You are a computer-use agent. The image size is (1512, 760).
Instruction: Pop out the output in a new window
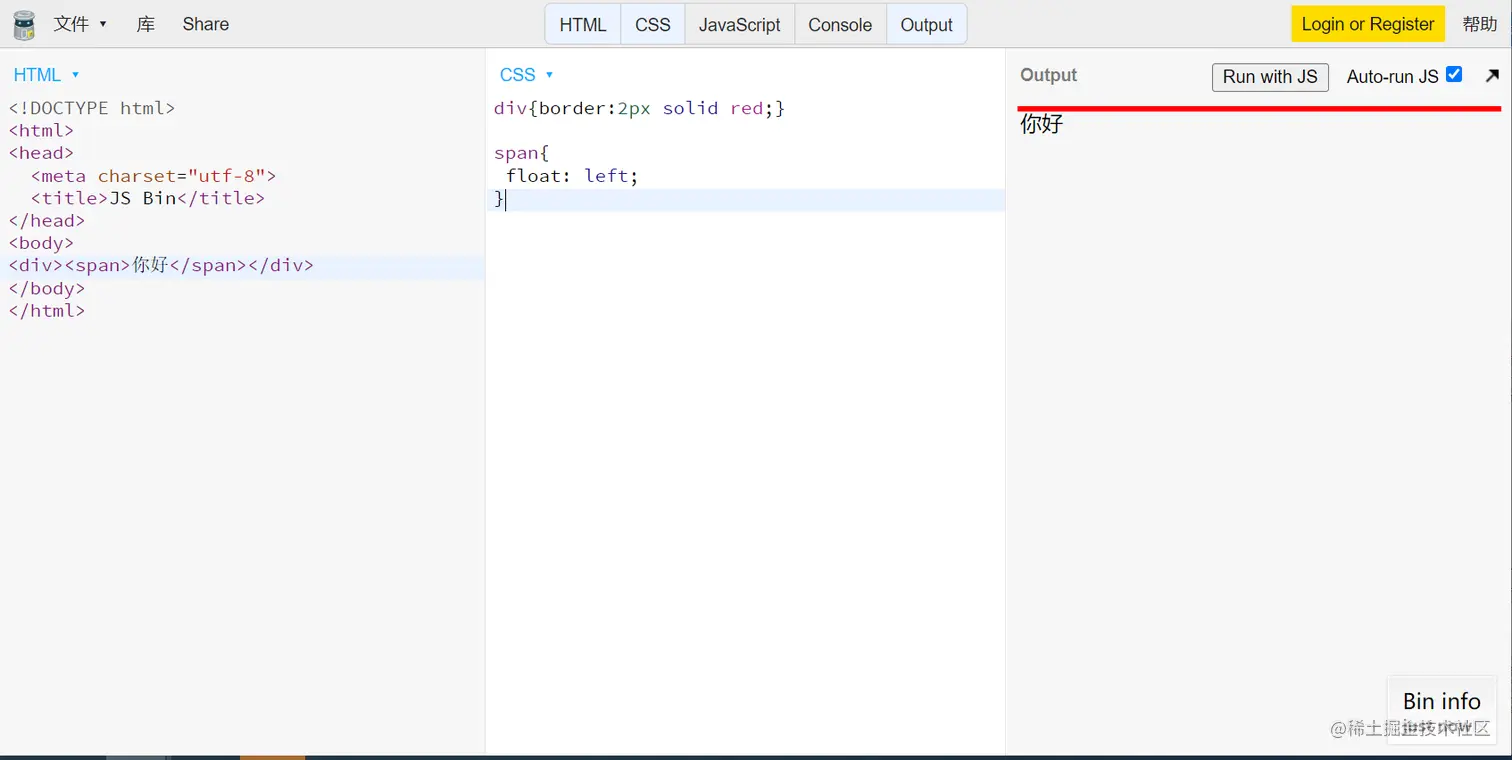point(1492,75)
